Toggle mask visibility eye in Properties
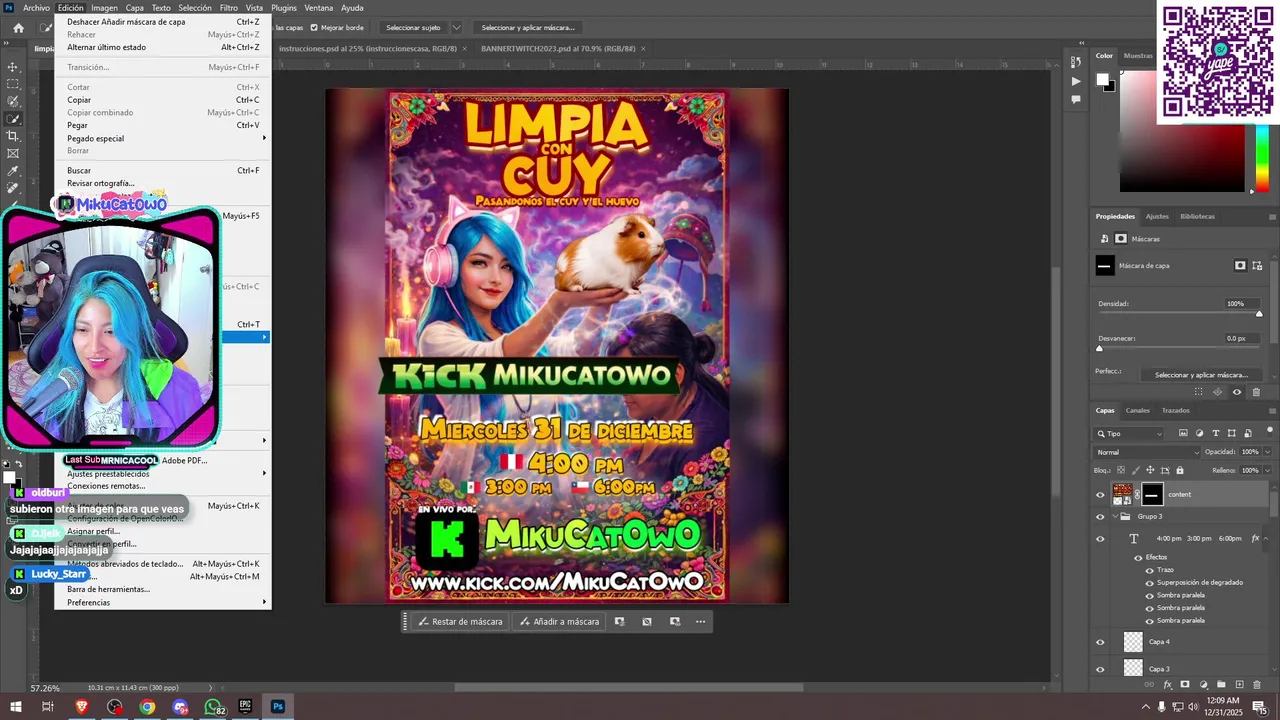Screen dimensions: 1280x720 [x=1237, y=392]
